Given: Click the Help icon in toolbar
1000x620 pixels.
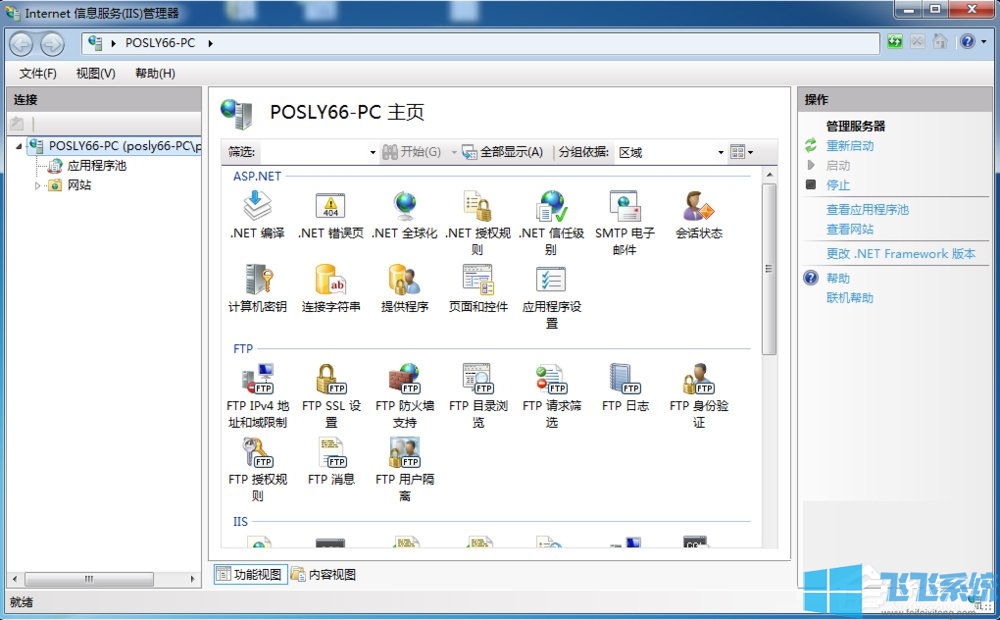Looking at the screenshot, I should coord(966,42).
